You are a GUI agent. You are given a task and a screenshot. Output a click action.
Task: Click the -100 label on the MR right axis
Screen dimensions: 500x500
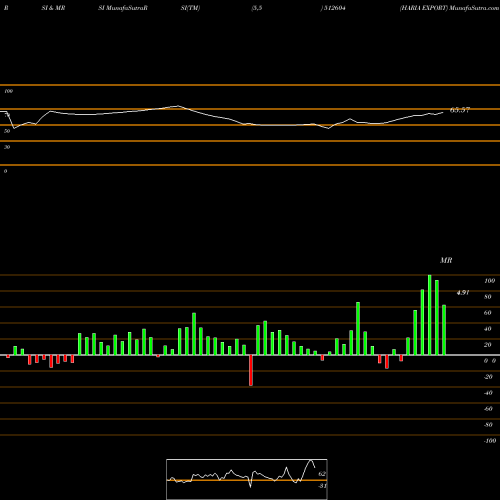pyautogui.click(x=490, y=441)
